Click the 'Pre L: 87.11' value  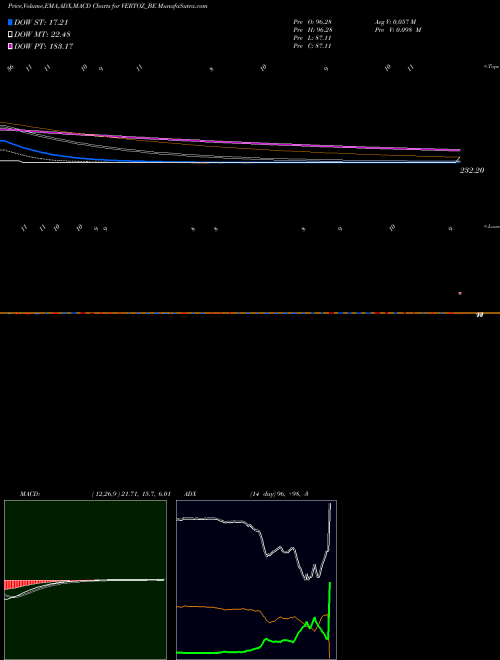[x=312, y=38]
